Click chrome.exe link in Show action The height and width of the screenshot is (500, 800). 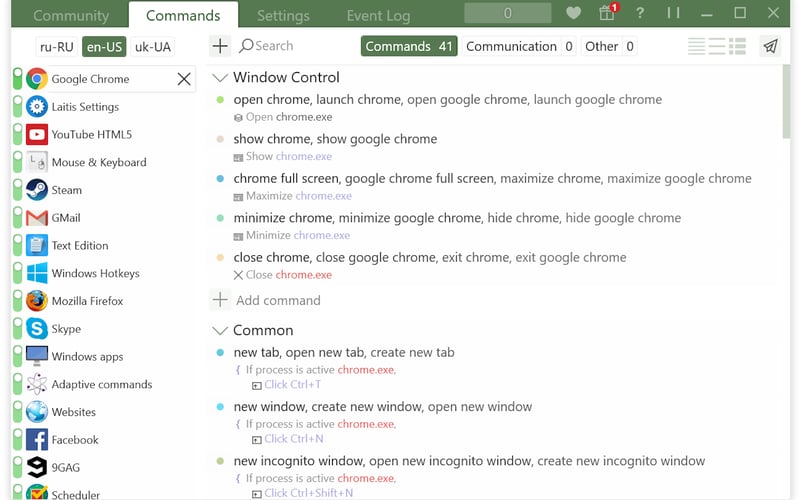coord(304,156)
